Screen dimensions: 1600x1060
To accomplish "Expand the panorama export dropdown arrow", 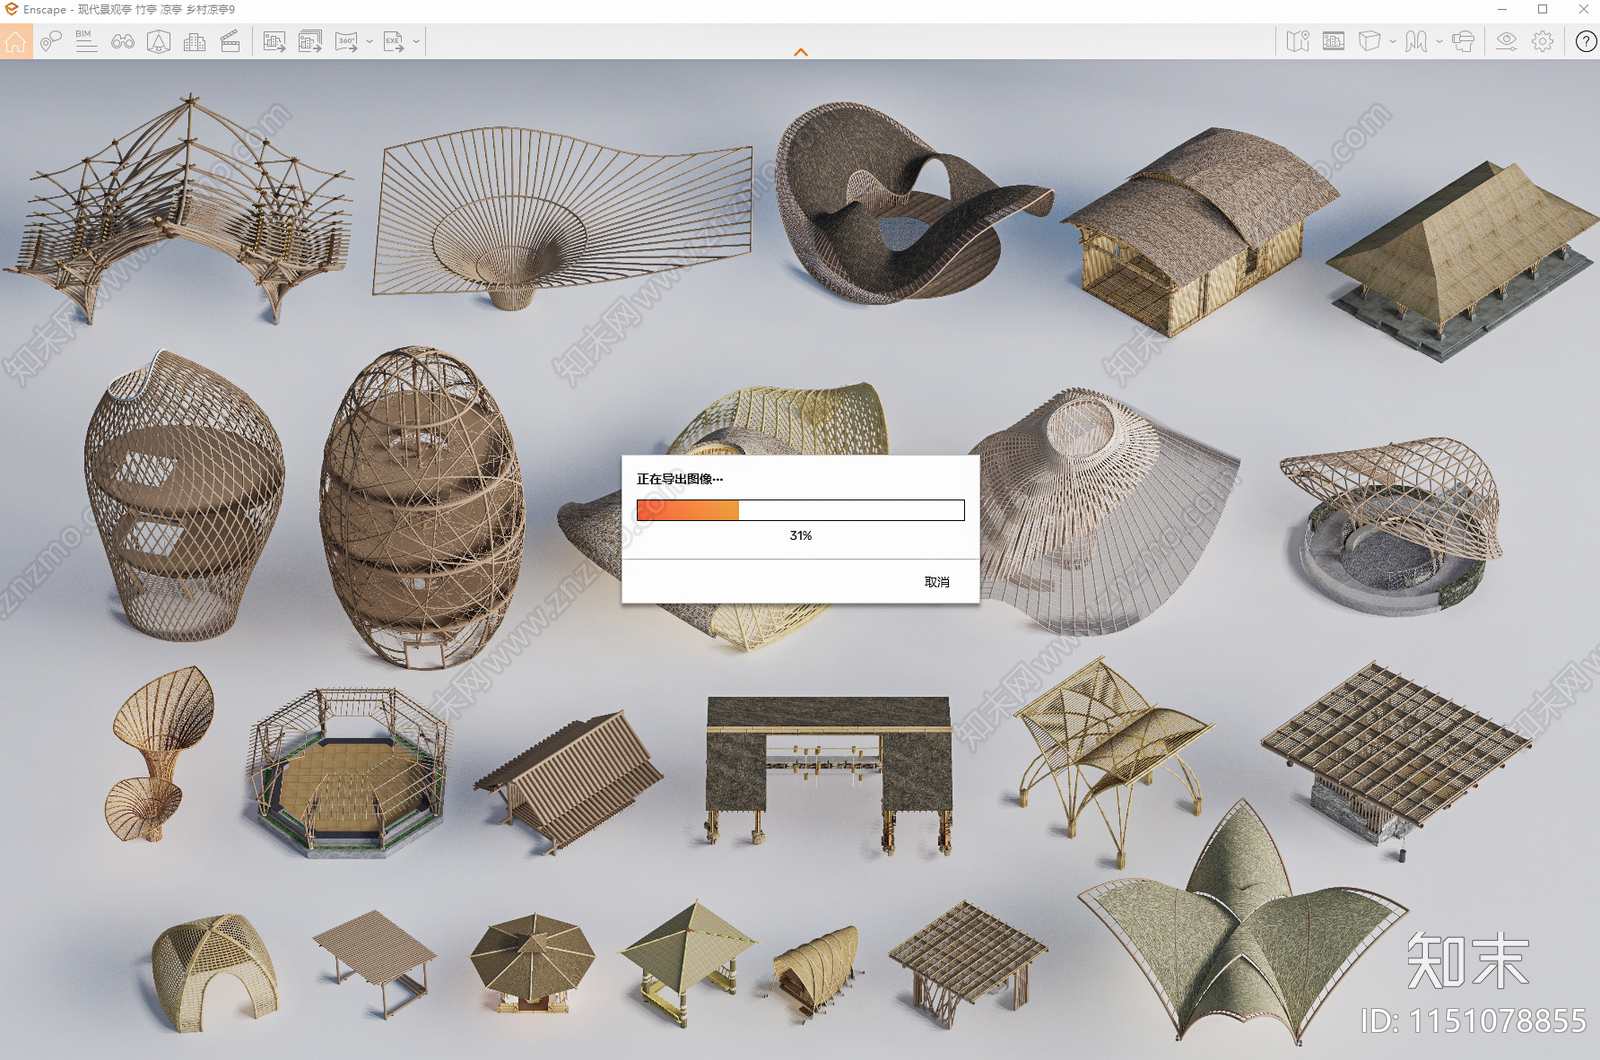I will click(x=369, y=42).
